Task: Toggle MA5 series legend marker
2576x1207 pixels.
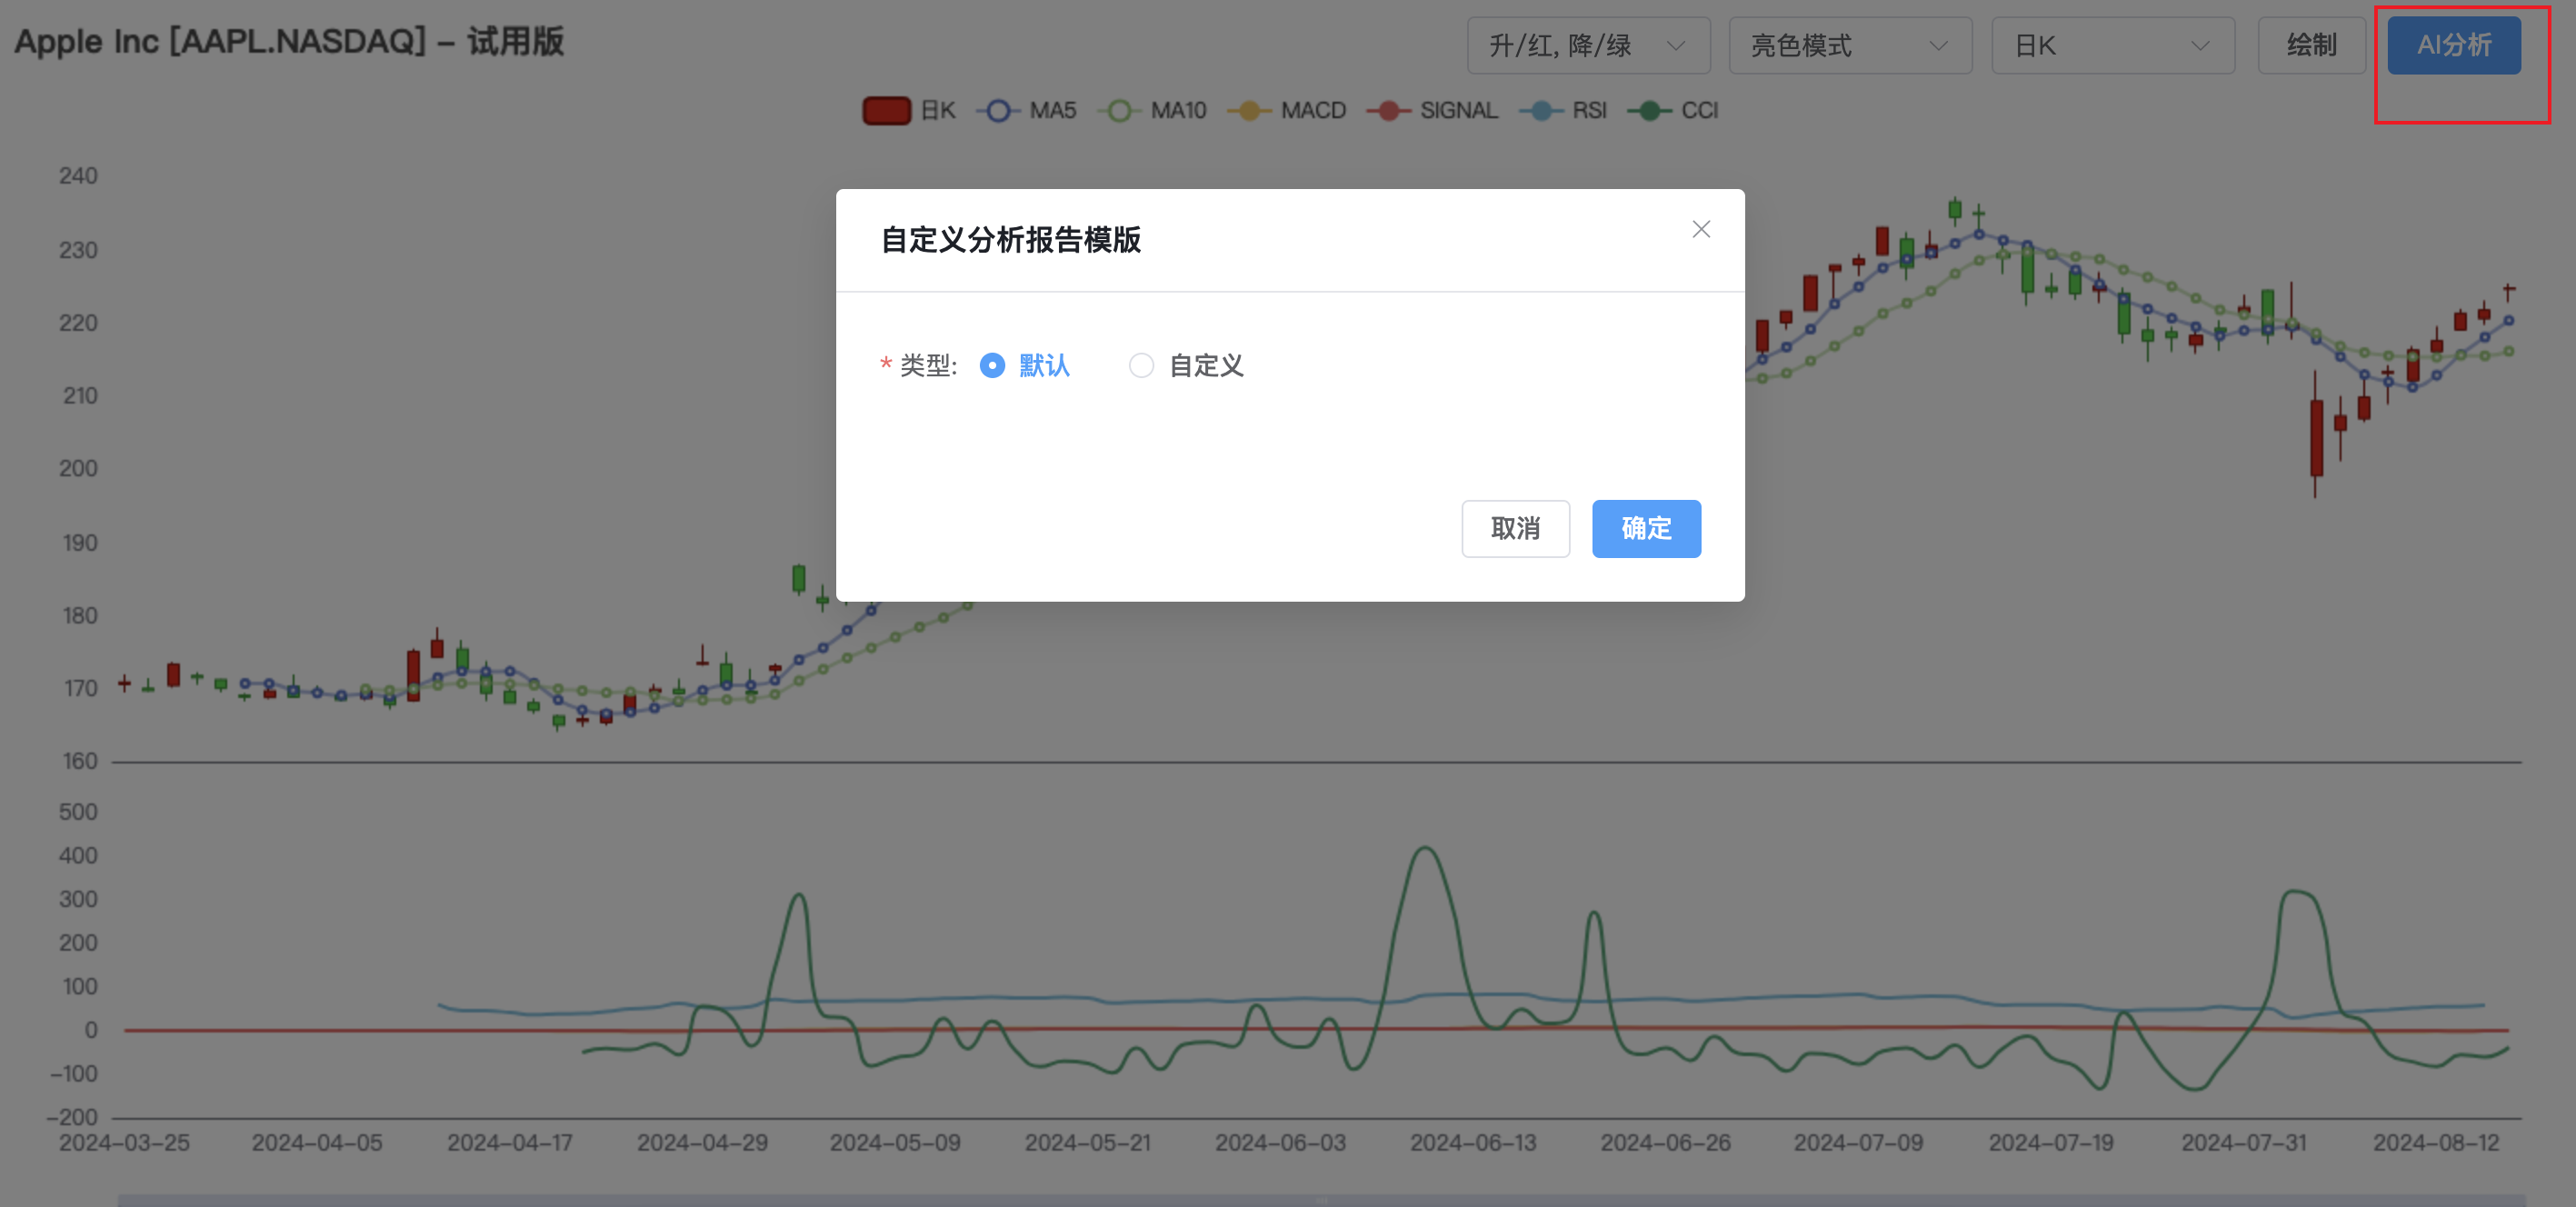Action: tap(998, 111)
